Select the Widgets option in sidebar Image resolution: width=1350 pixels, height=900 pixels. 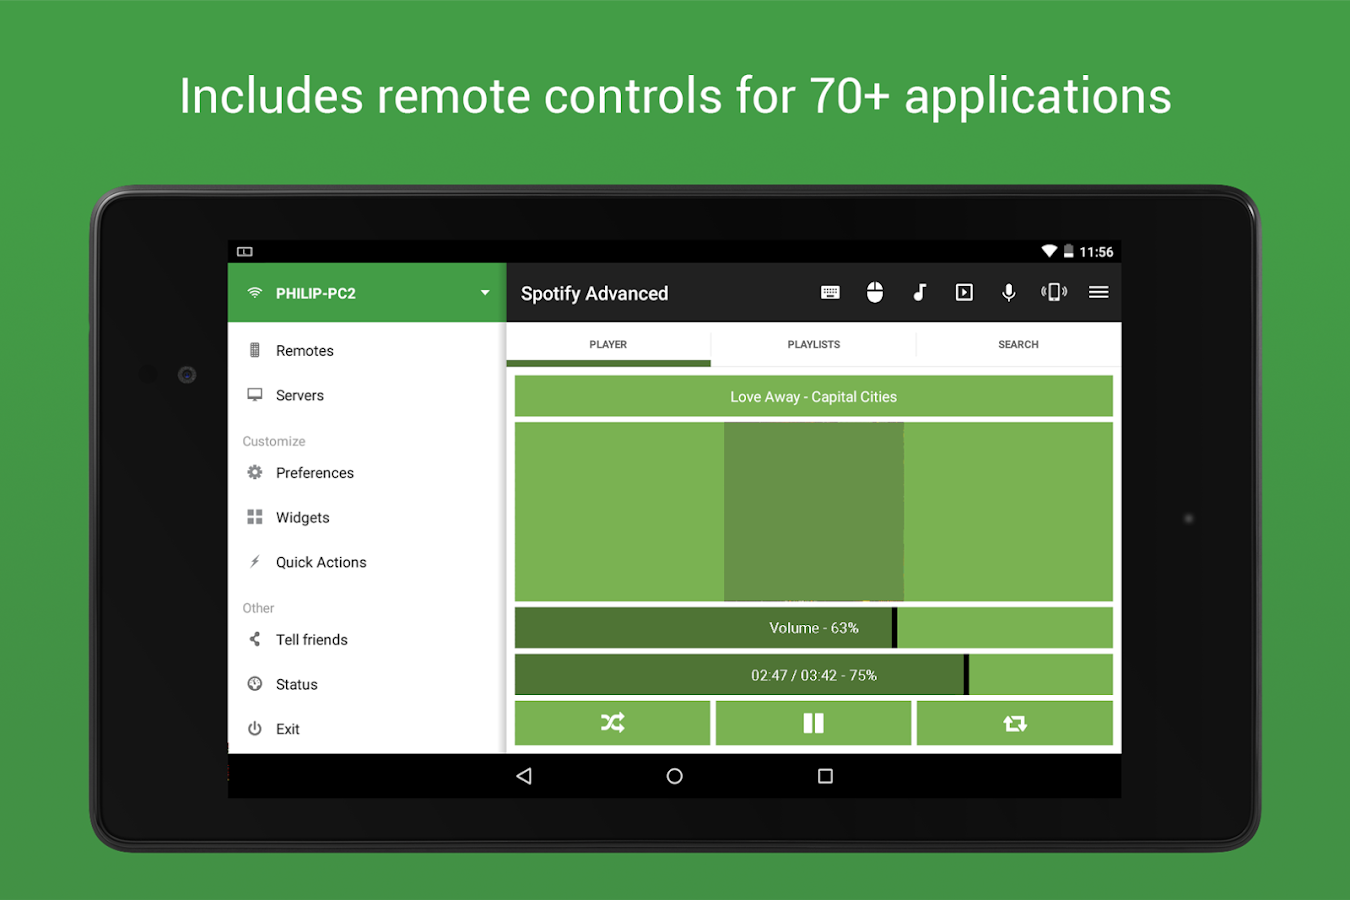302,517
